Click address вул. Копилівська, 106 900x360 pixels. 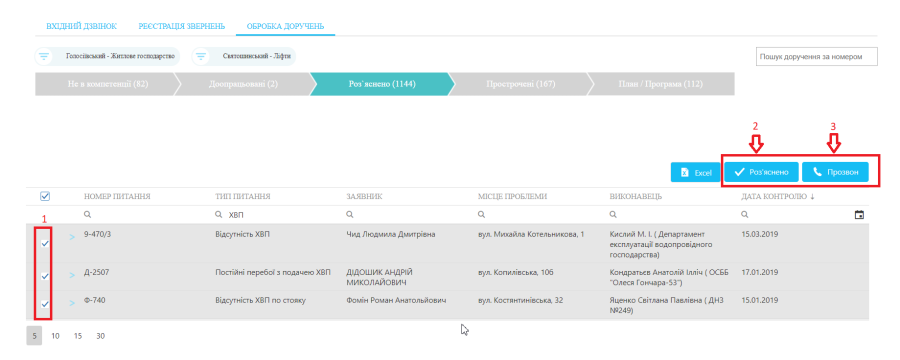[x=516, y=272]
